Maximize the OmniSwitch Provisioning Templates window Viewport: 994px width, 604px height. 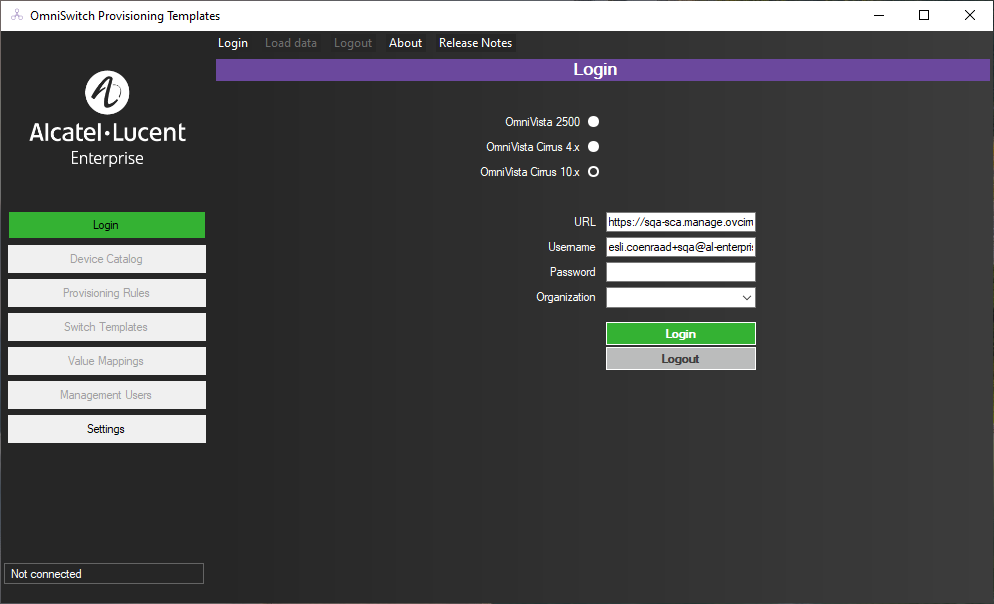(924, 15)
